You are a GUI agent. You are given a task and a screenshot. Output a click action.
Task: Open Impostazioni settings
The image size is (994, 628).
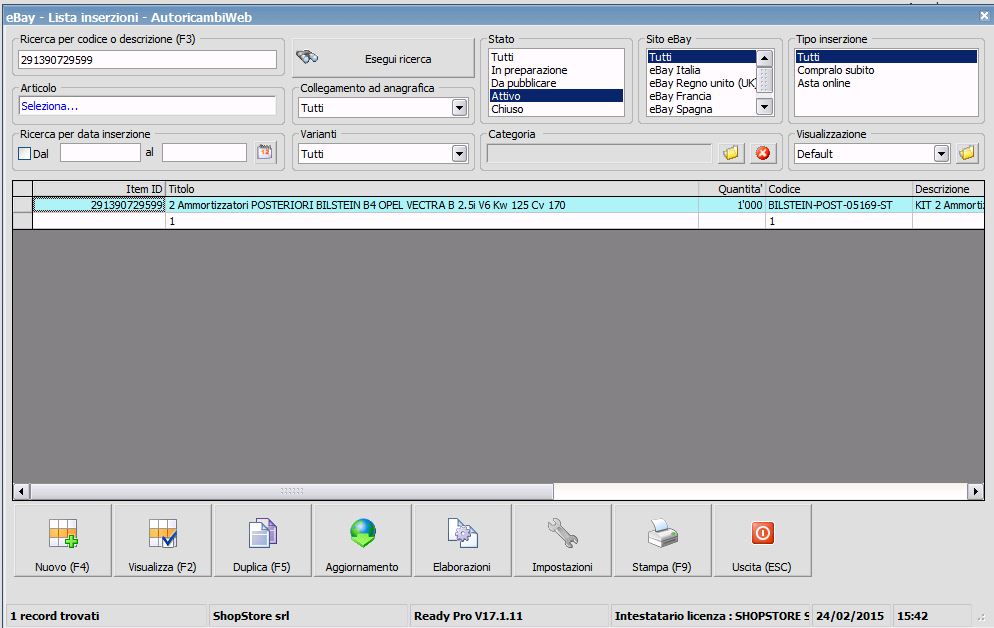562,541
